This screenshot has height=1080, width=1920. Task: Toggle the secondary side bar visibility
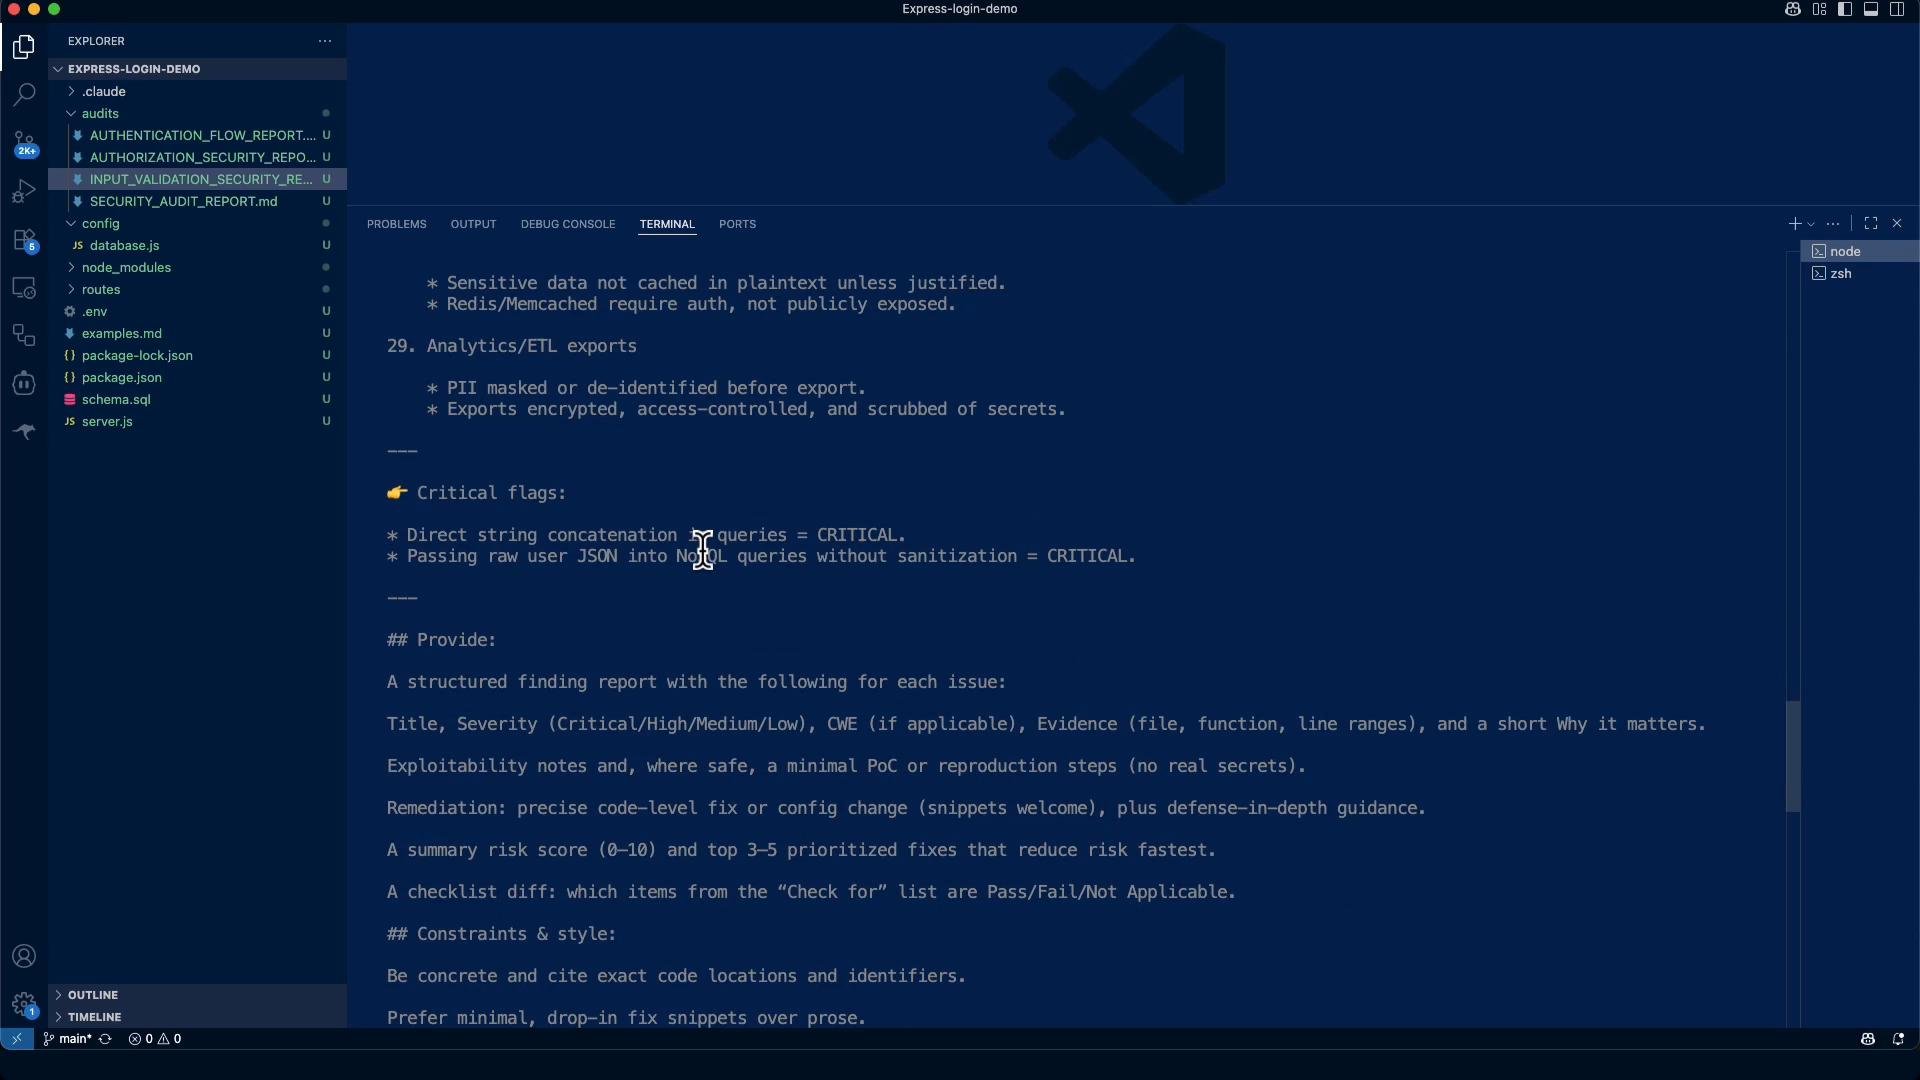tap(1897, 9)
